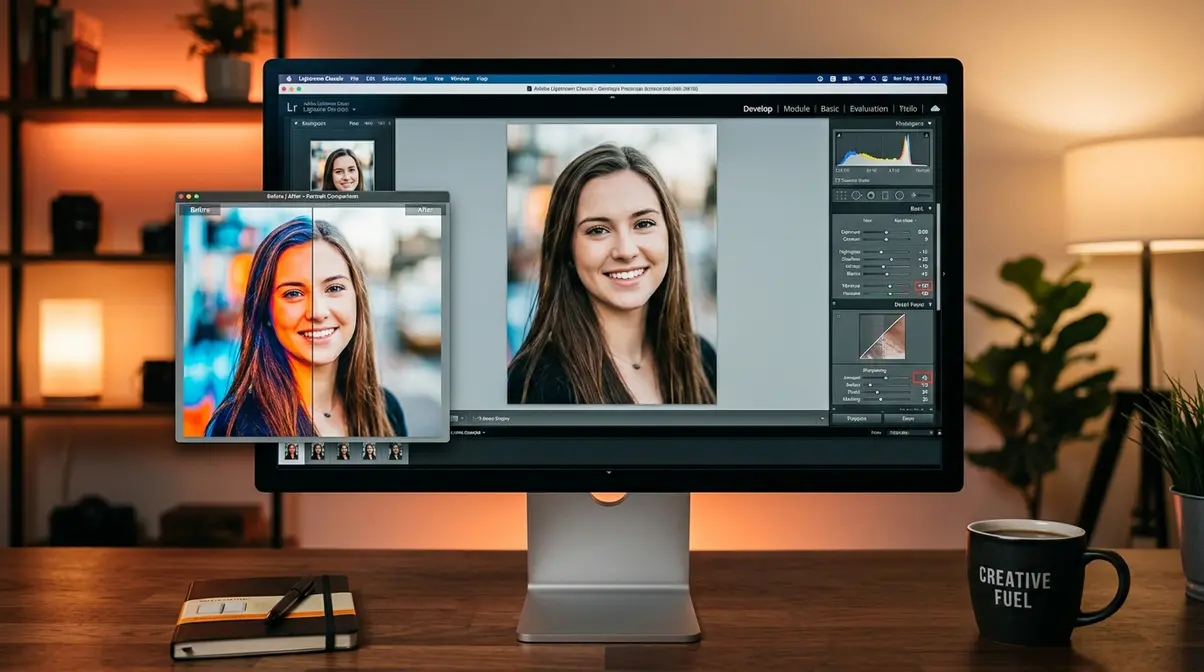Switch to the Module tab
Image resolution: width=1204 pixels, height=672 pixels.
click(796, 108)
